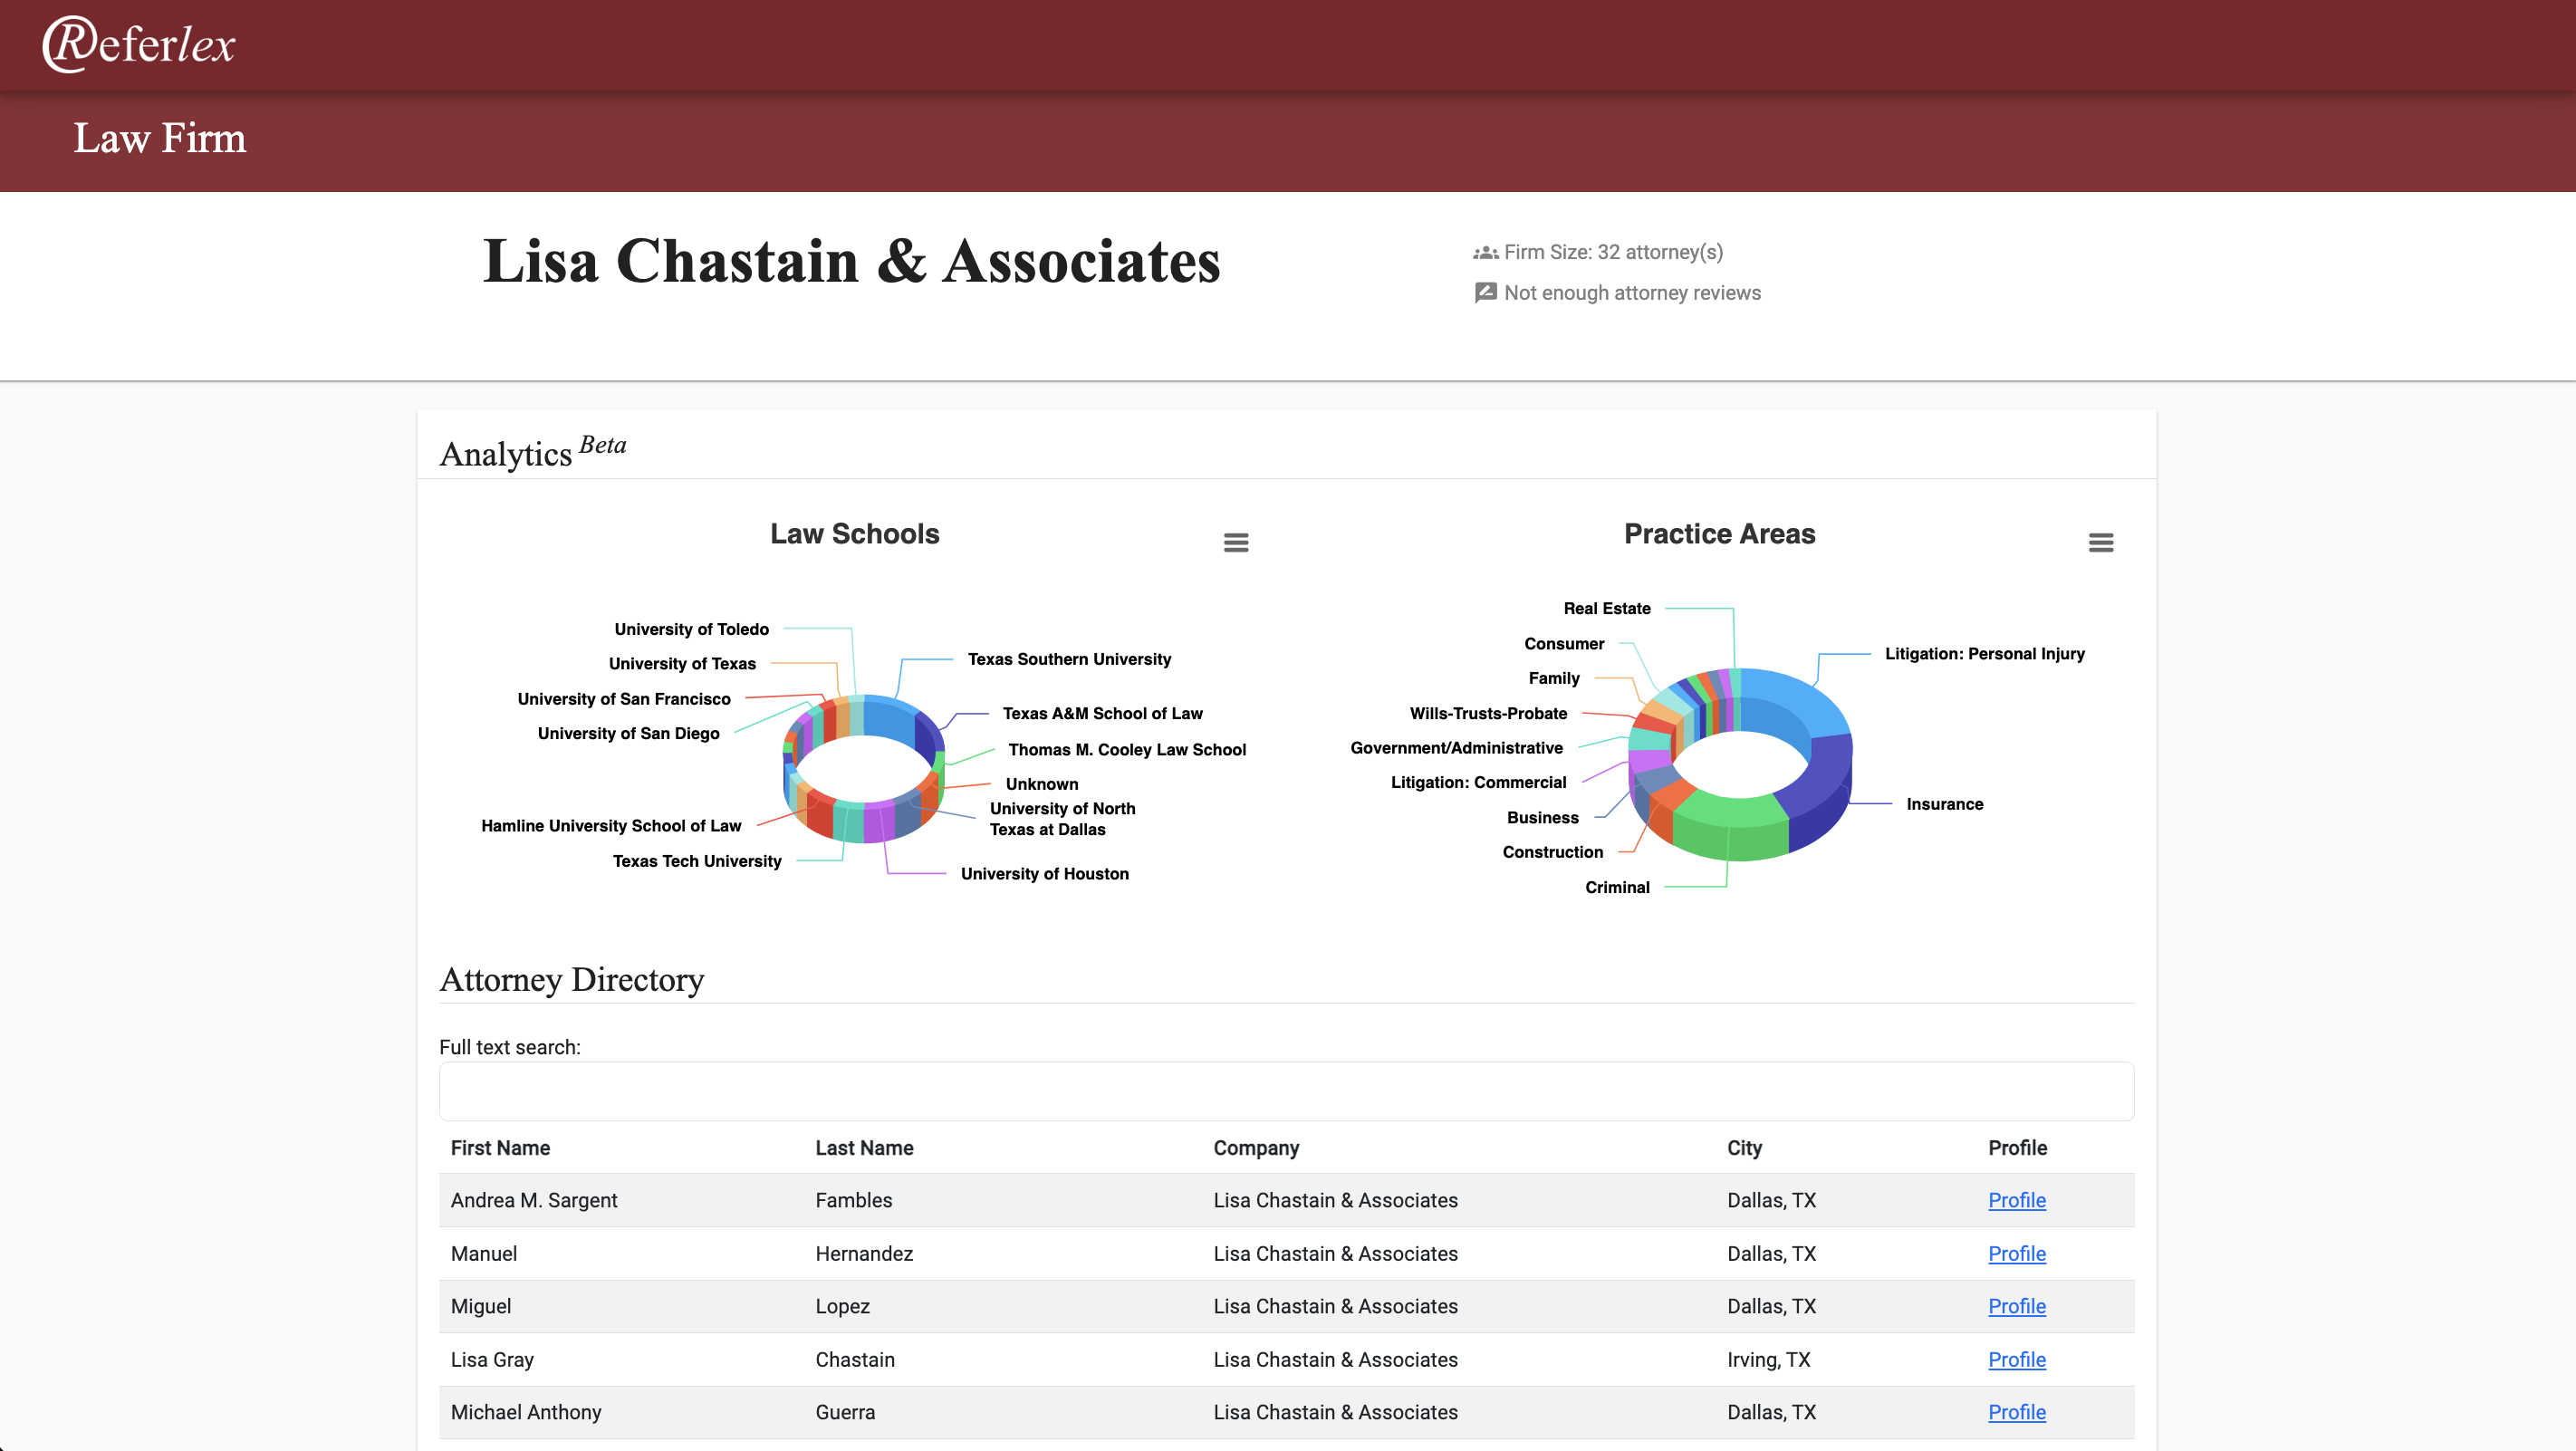Select University of Toledo chart label
Screen dimensions: 2576x1451
(x=691, y=629)
